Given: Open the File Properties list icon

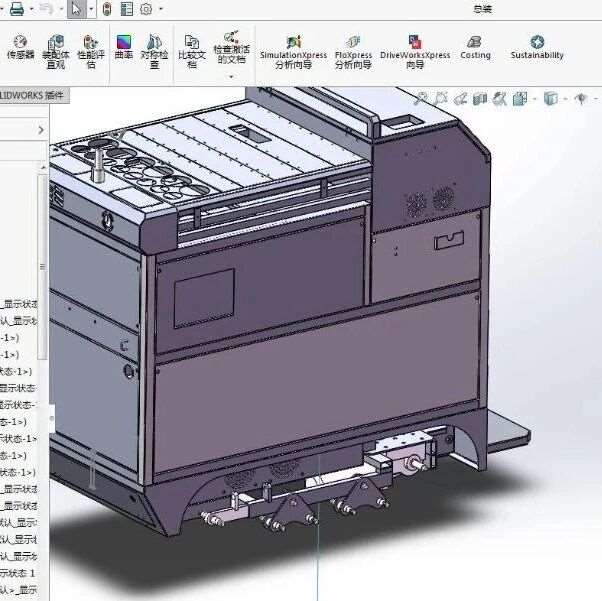Looking at the screenshot, I should tap(127, 9).
